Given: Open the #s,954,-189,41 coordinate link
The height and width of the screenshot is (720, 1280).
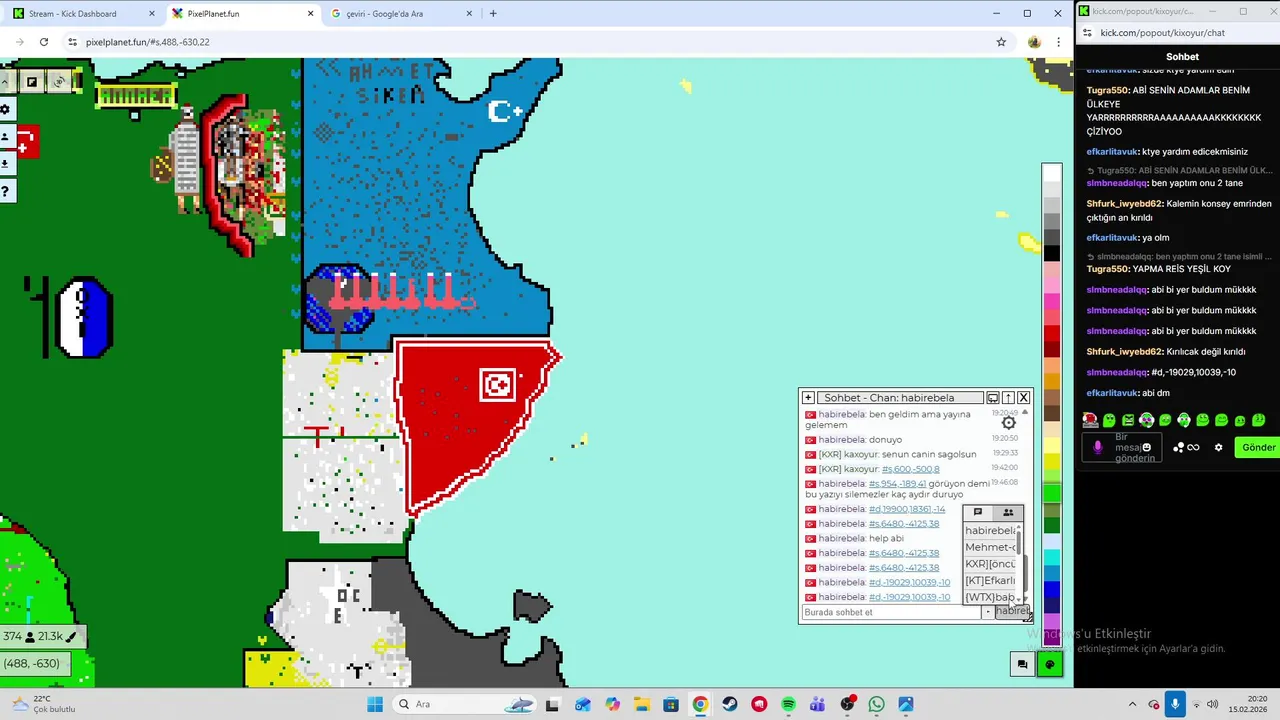Looking at the screenshot, I should pos(897,483).
